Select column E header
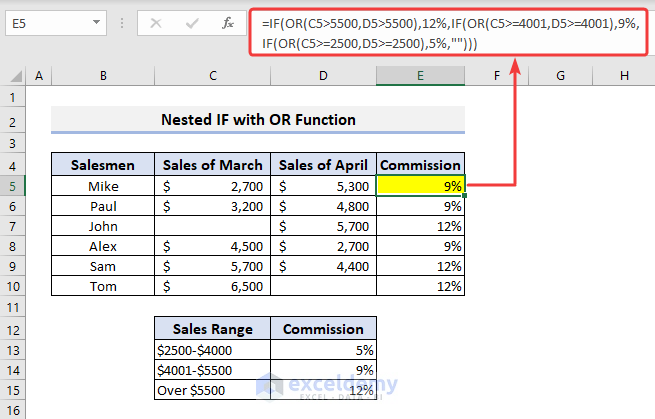 tap(421, 75)
